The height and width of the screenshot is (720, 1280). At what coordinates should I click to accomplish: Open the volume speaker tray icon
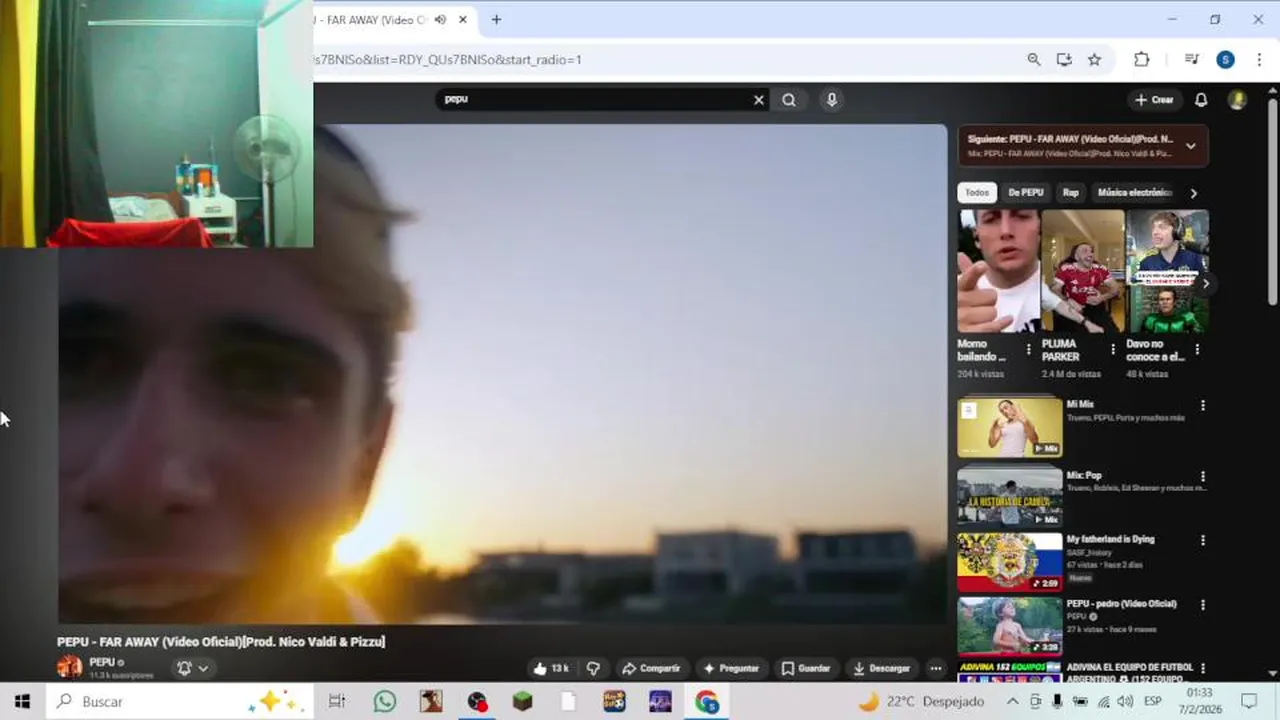tap(1126, 702)
